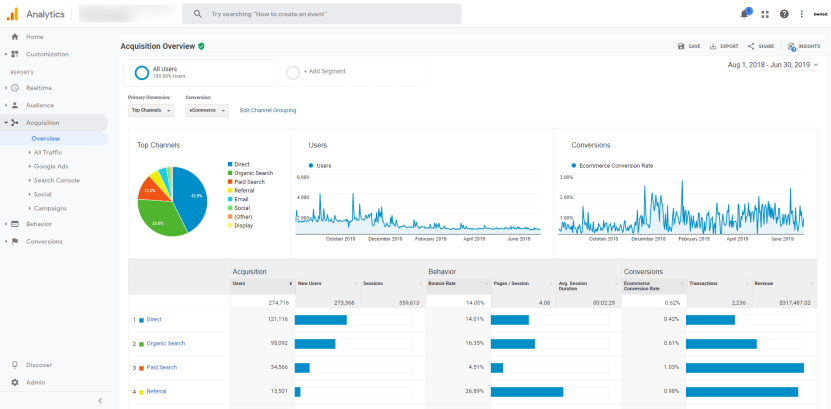
Task: Click the Home icon in sidebar
Action: click(15, 37)
